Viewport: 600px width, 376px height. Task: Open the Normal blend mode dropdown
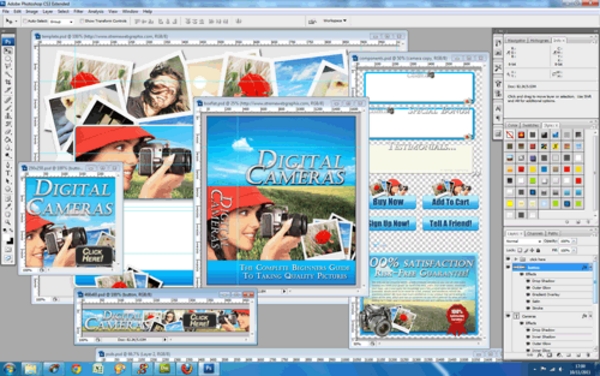pos(523,241)
